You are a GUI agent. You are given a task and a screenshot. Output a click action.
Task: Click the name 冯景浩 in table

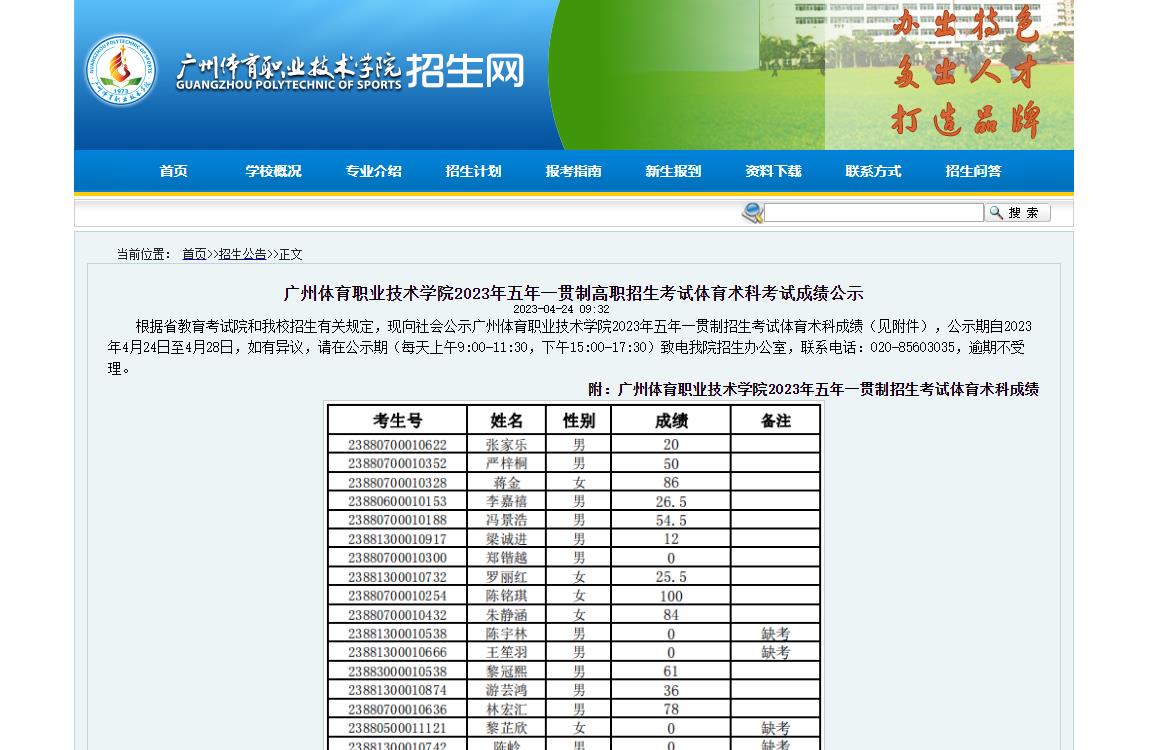506,520
